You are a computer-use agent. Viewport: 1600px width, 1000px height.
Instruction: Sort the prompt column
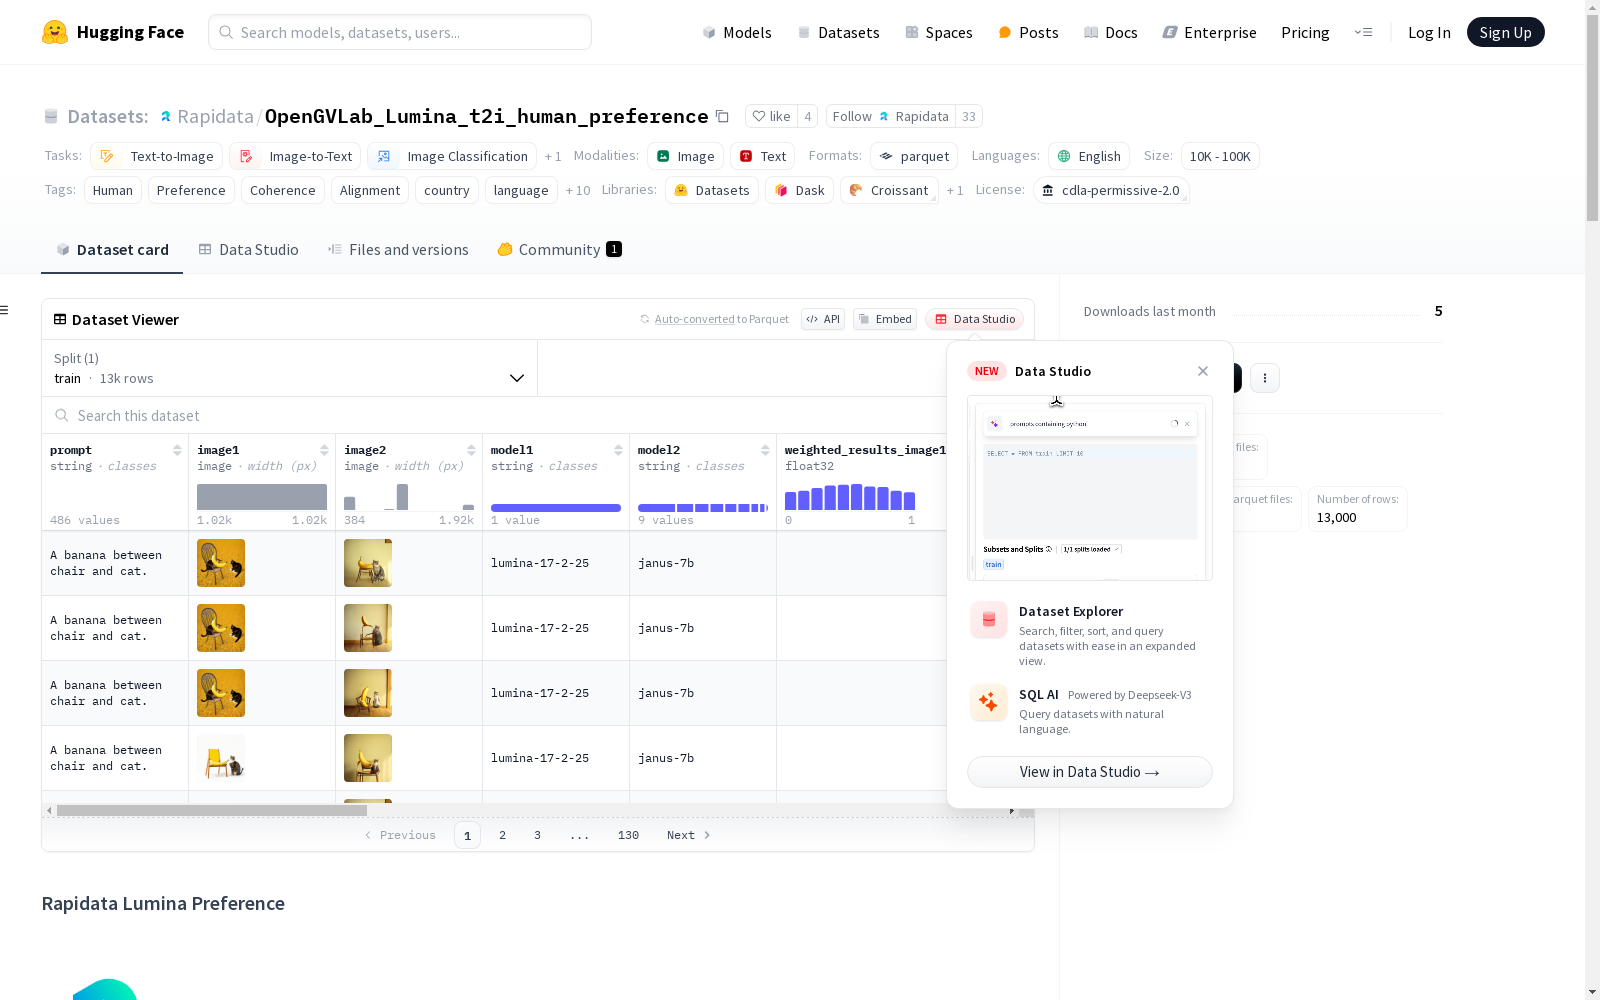click(177, 450)
